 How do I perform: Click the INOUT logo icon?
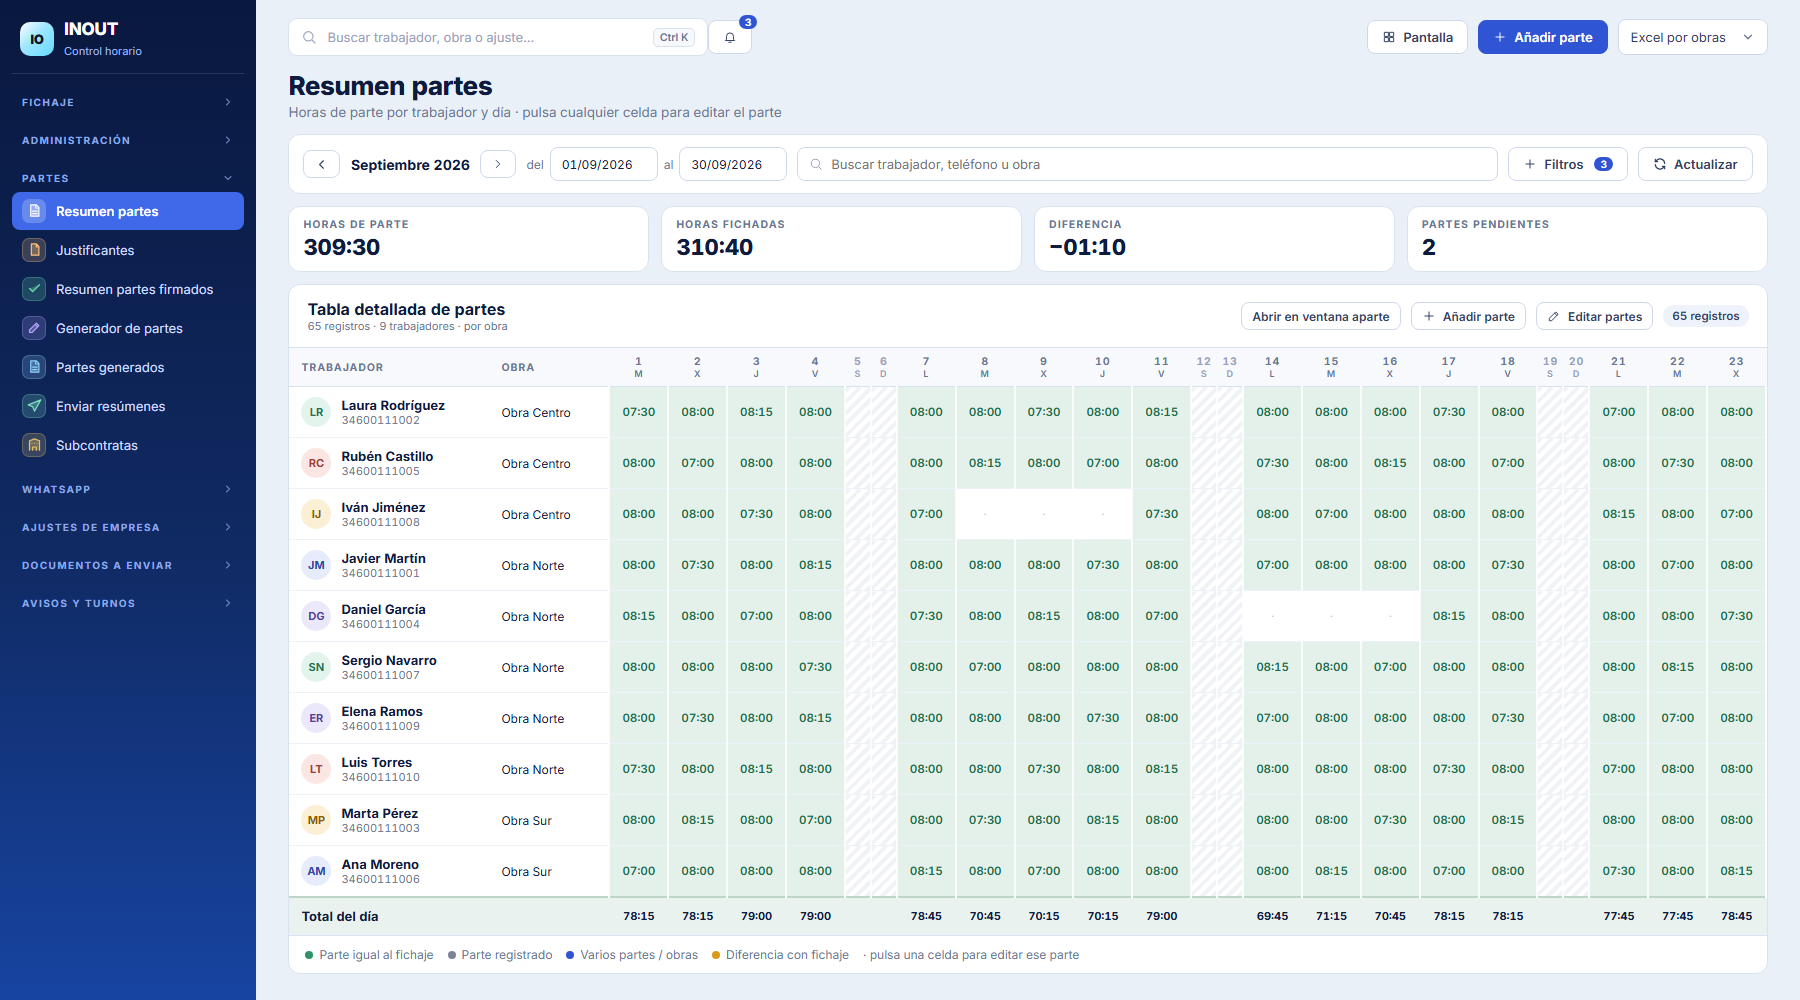(x=37, y=39)
